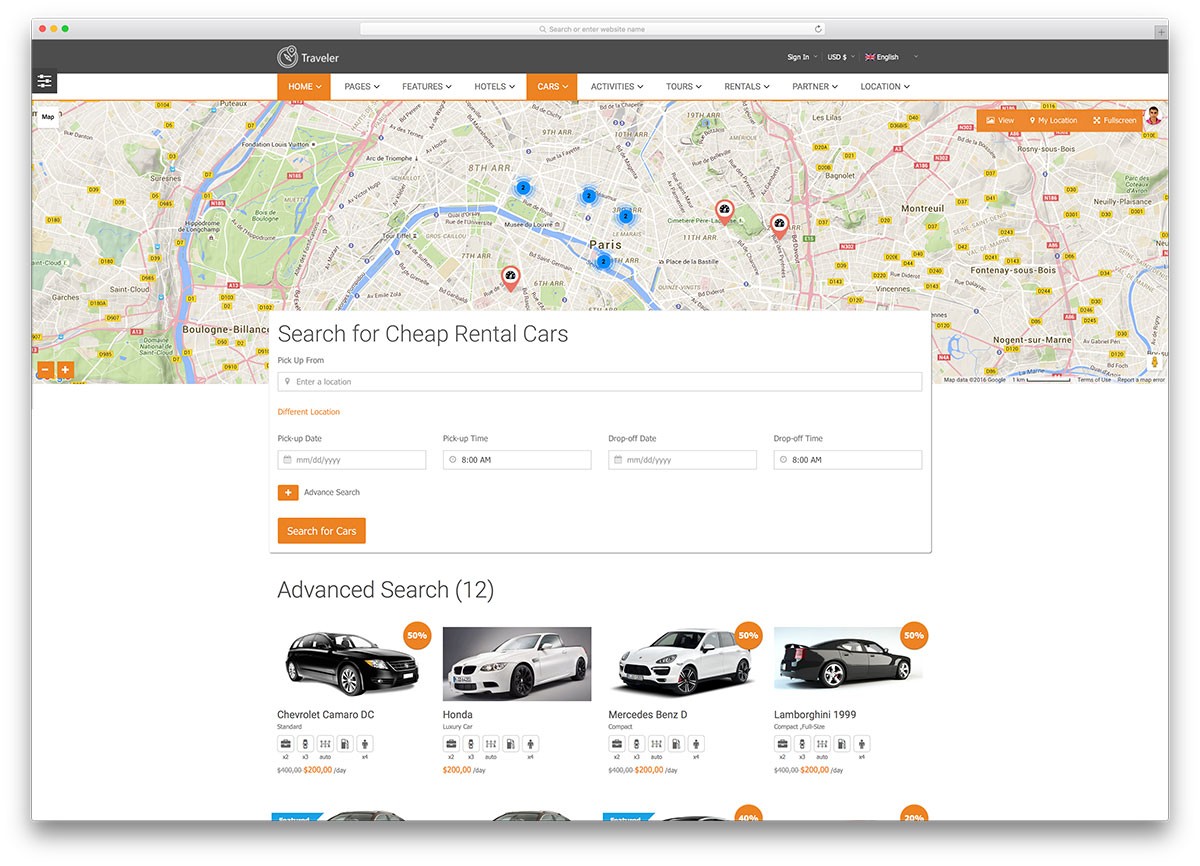Open the Drop-off Time dropdown
This screenshot has height=866, width=1200.
point(848,460)
